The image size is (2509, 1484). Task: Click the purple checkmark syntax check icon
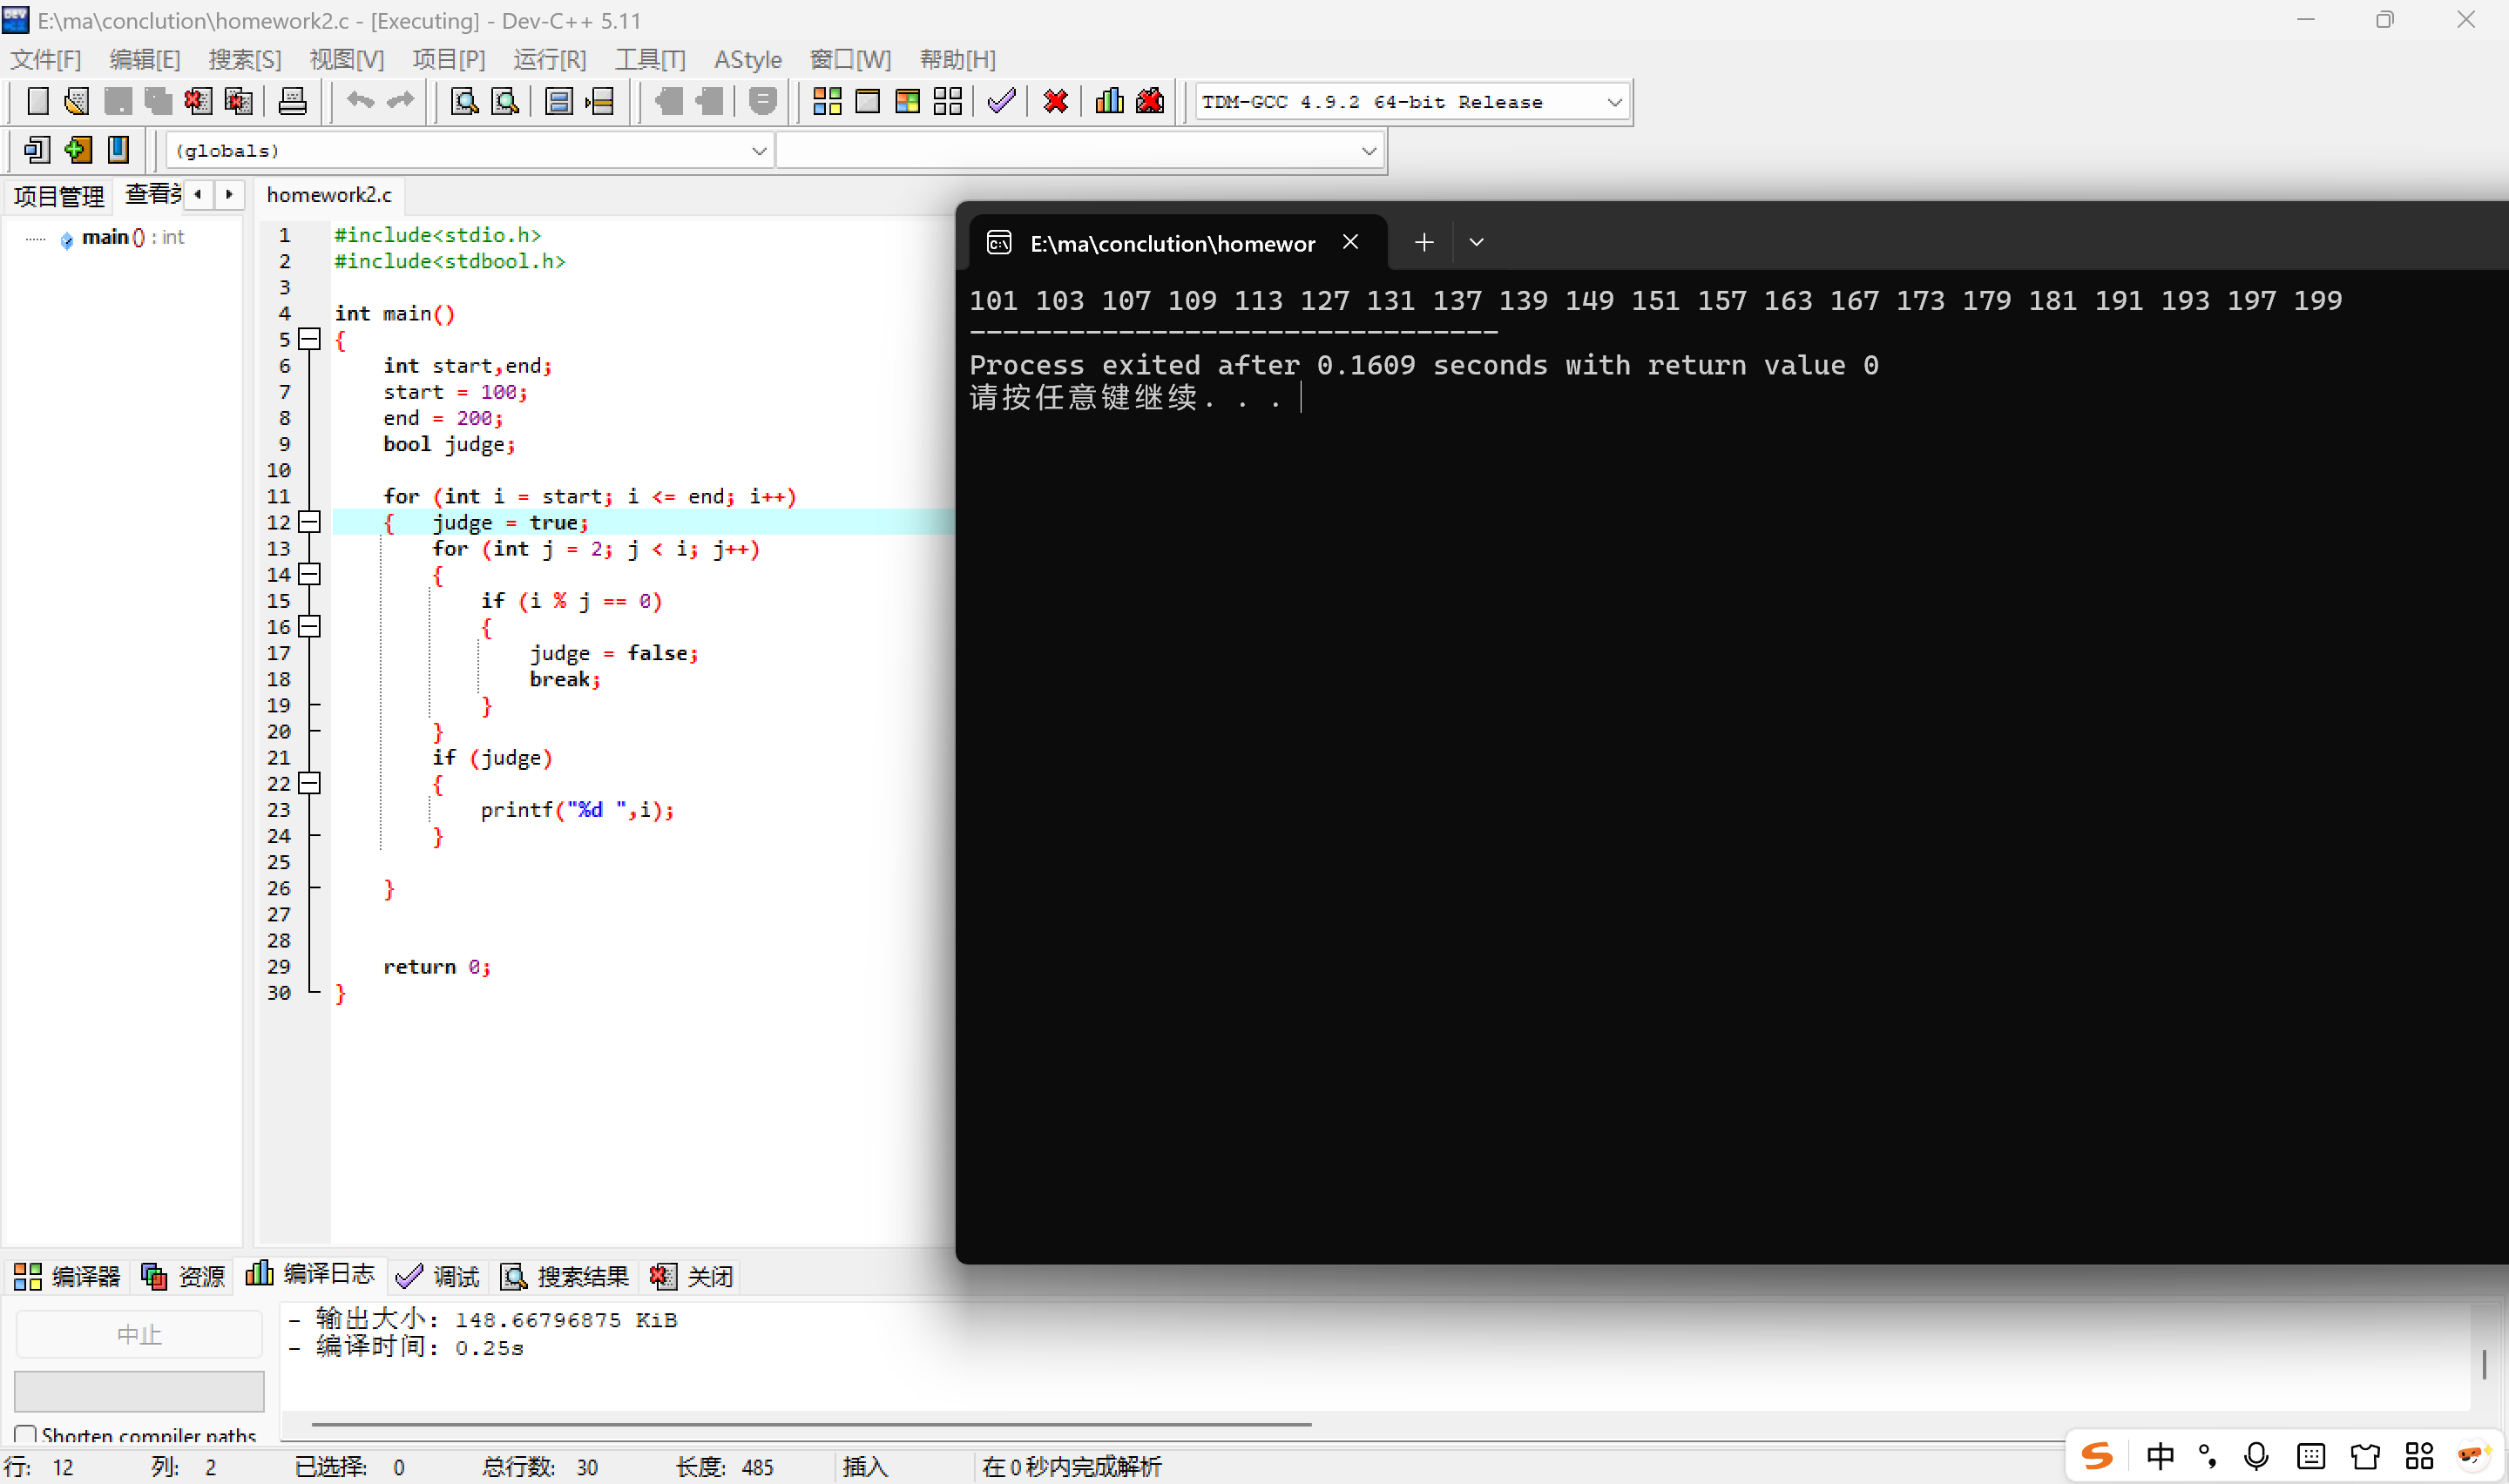tap(1001, 101)
